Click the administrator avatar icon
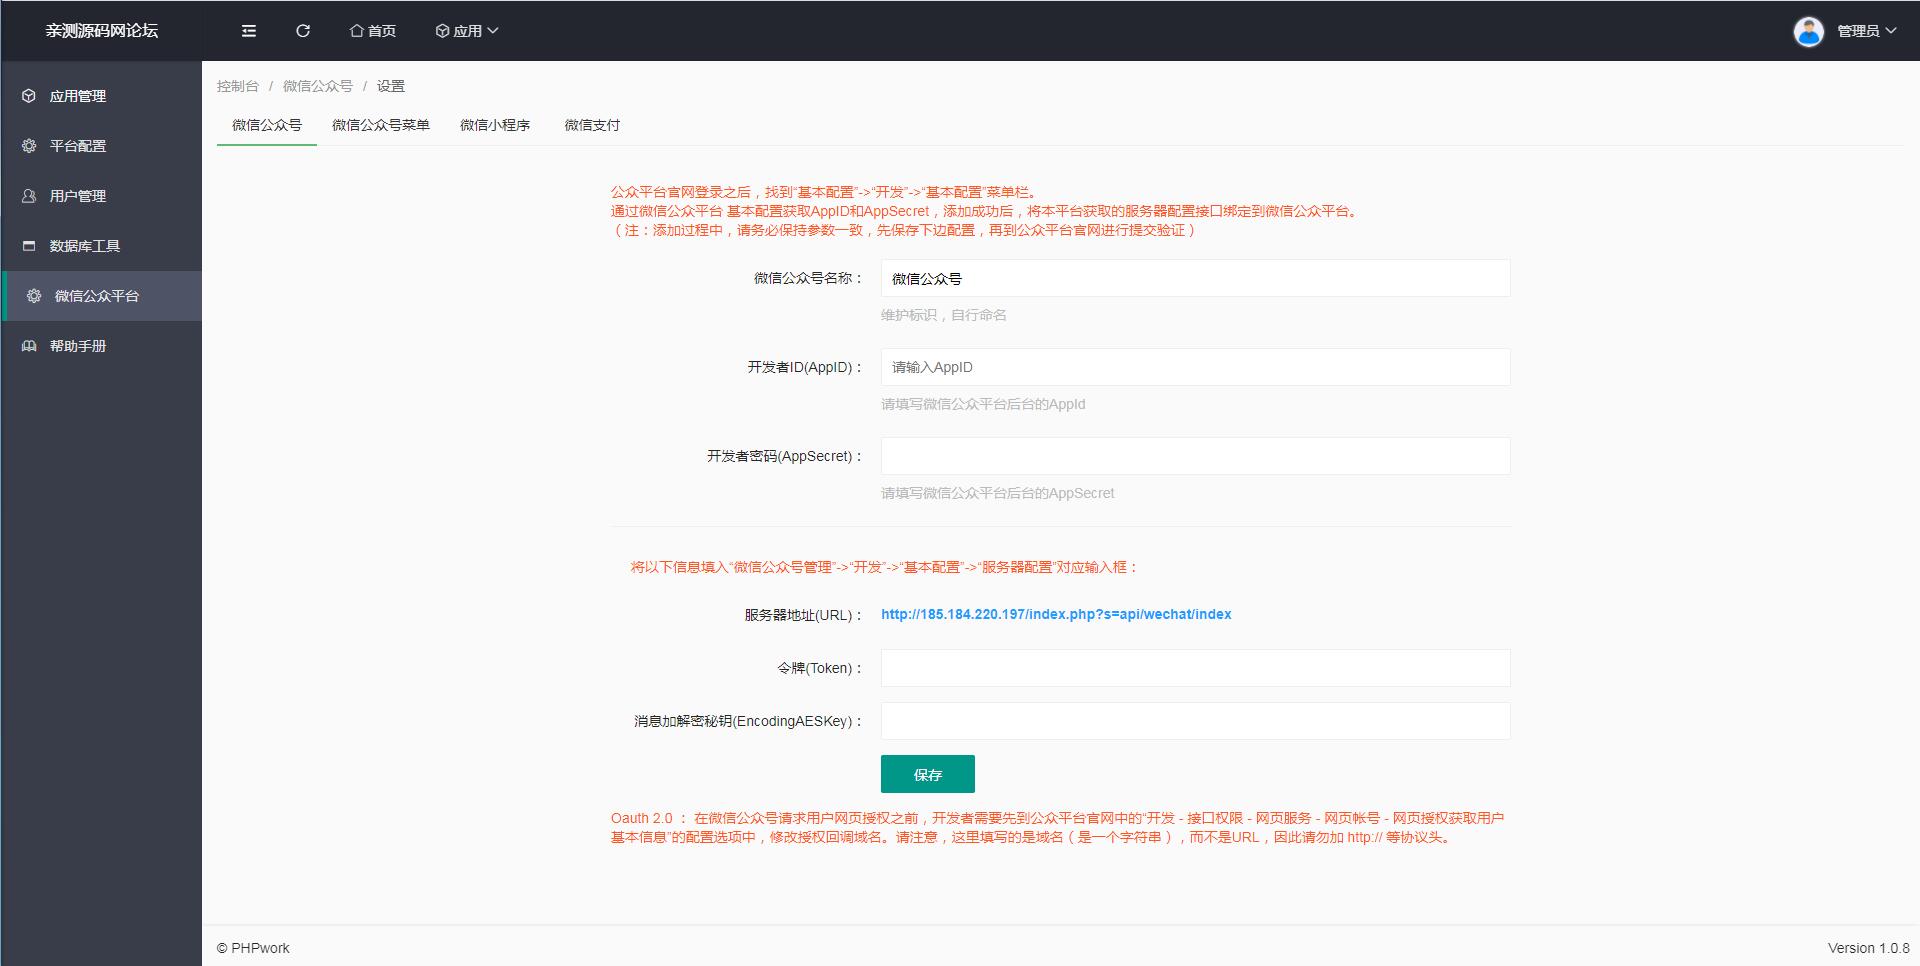This screenshot has height=966, width=1920. click(x=1808, y=31)
